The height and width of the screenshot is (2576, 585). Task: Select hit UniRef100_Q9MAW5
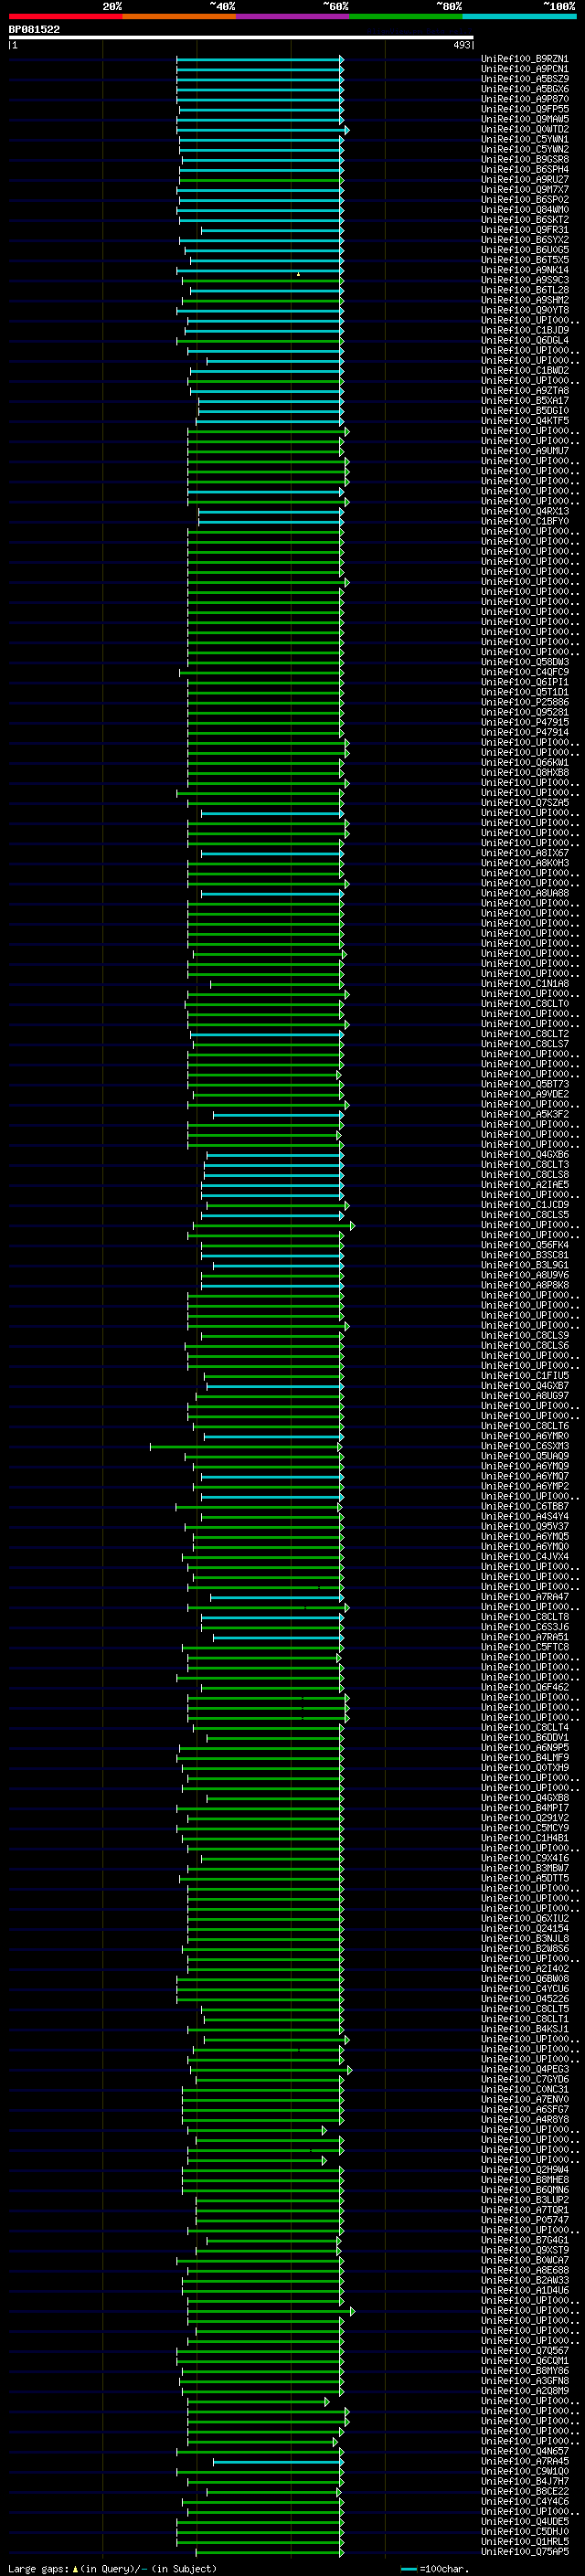coord(524,119)
